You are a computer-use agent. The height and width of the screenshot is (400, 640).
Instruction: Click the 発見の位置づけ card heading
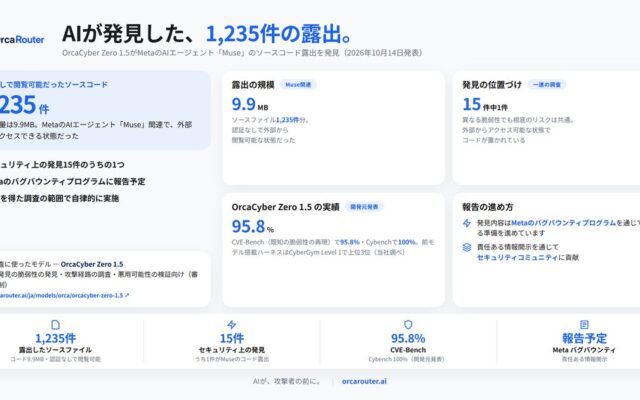coord(492,84)
